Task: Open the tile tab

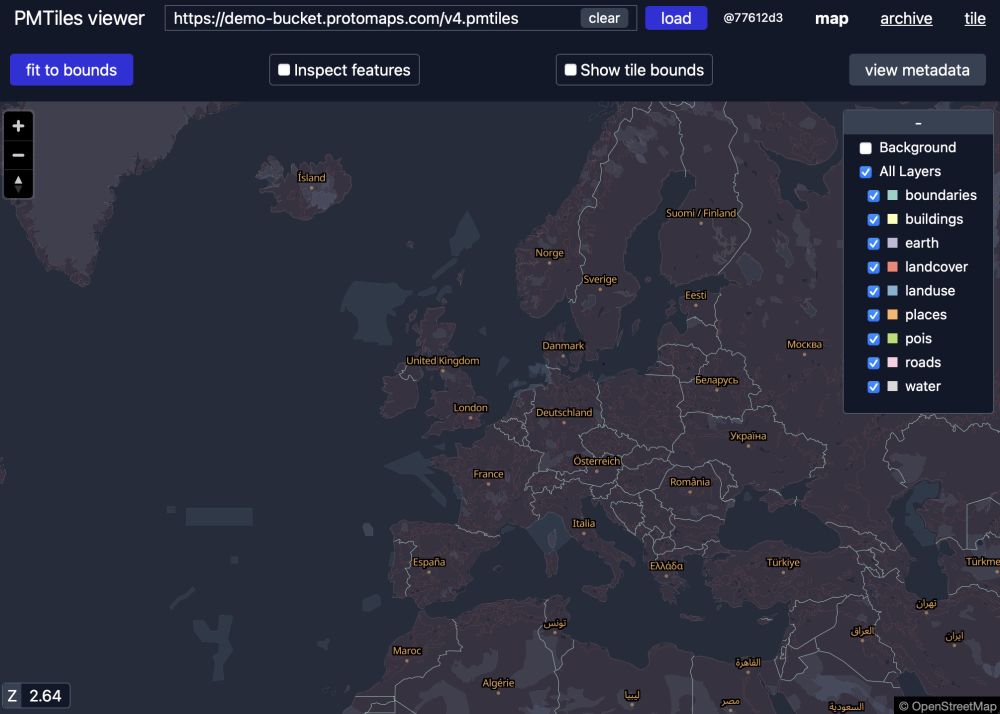Action: tap(974, 18)
